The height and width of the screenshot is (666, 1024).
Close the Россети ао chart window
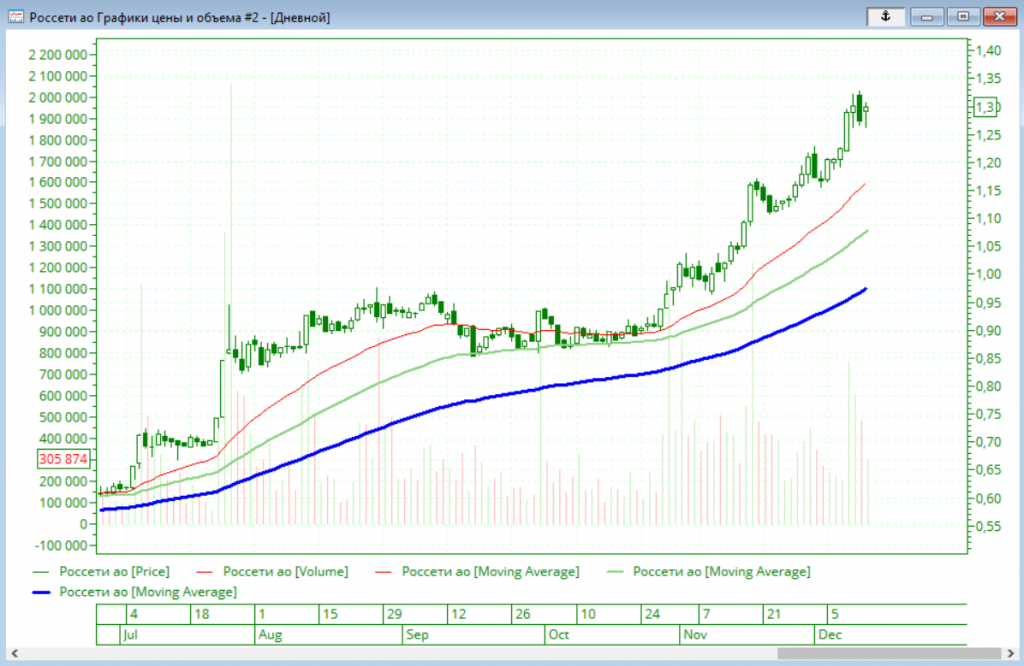pos(998,16)
